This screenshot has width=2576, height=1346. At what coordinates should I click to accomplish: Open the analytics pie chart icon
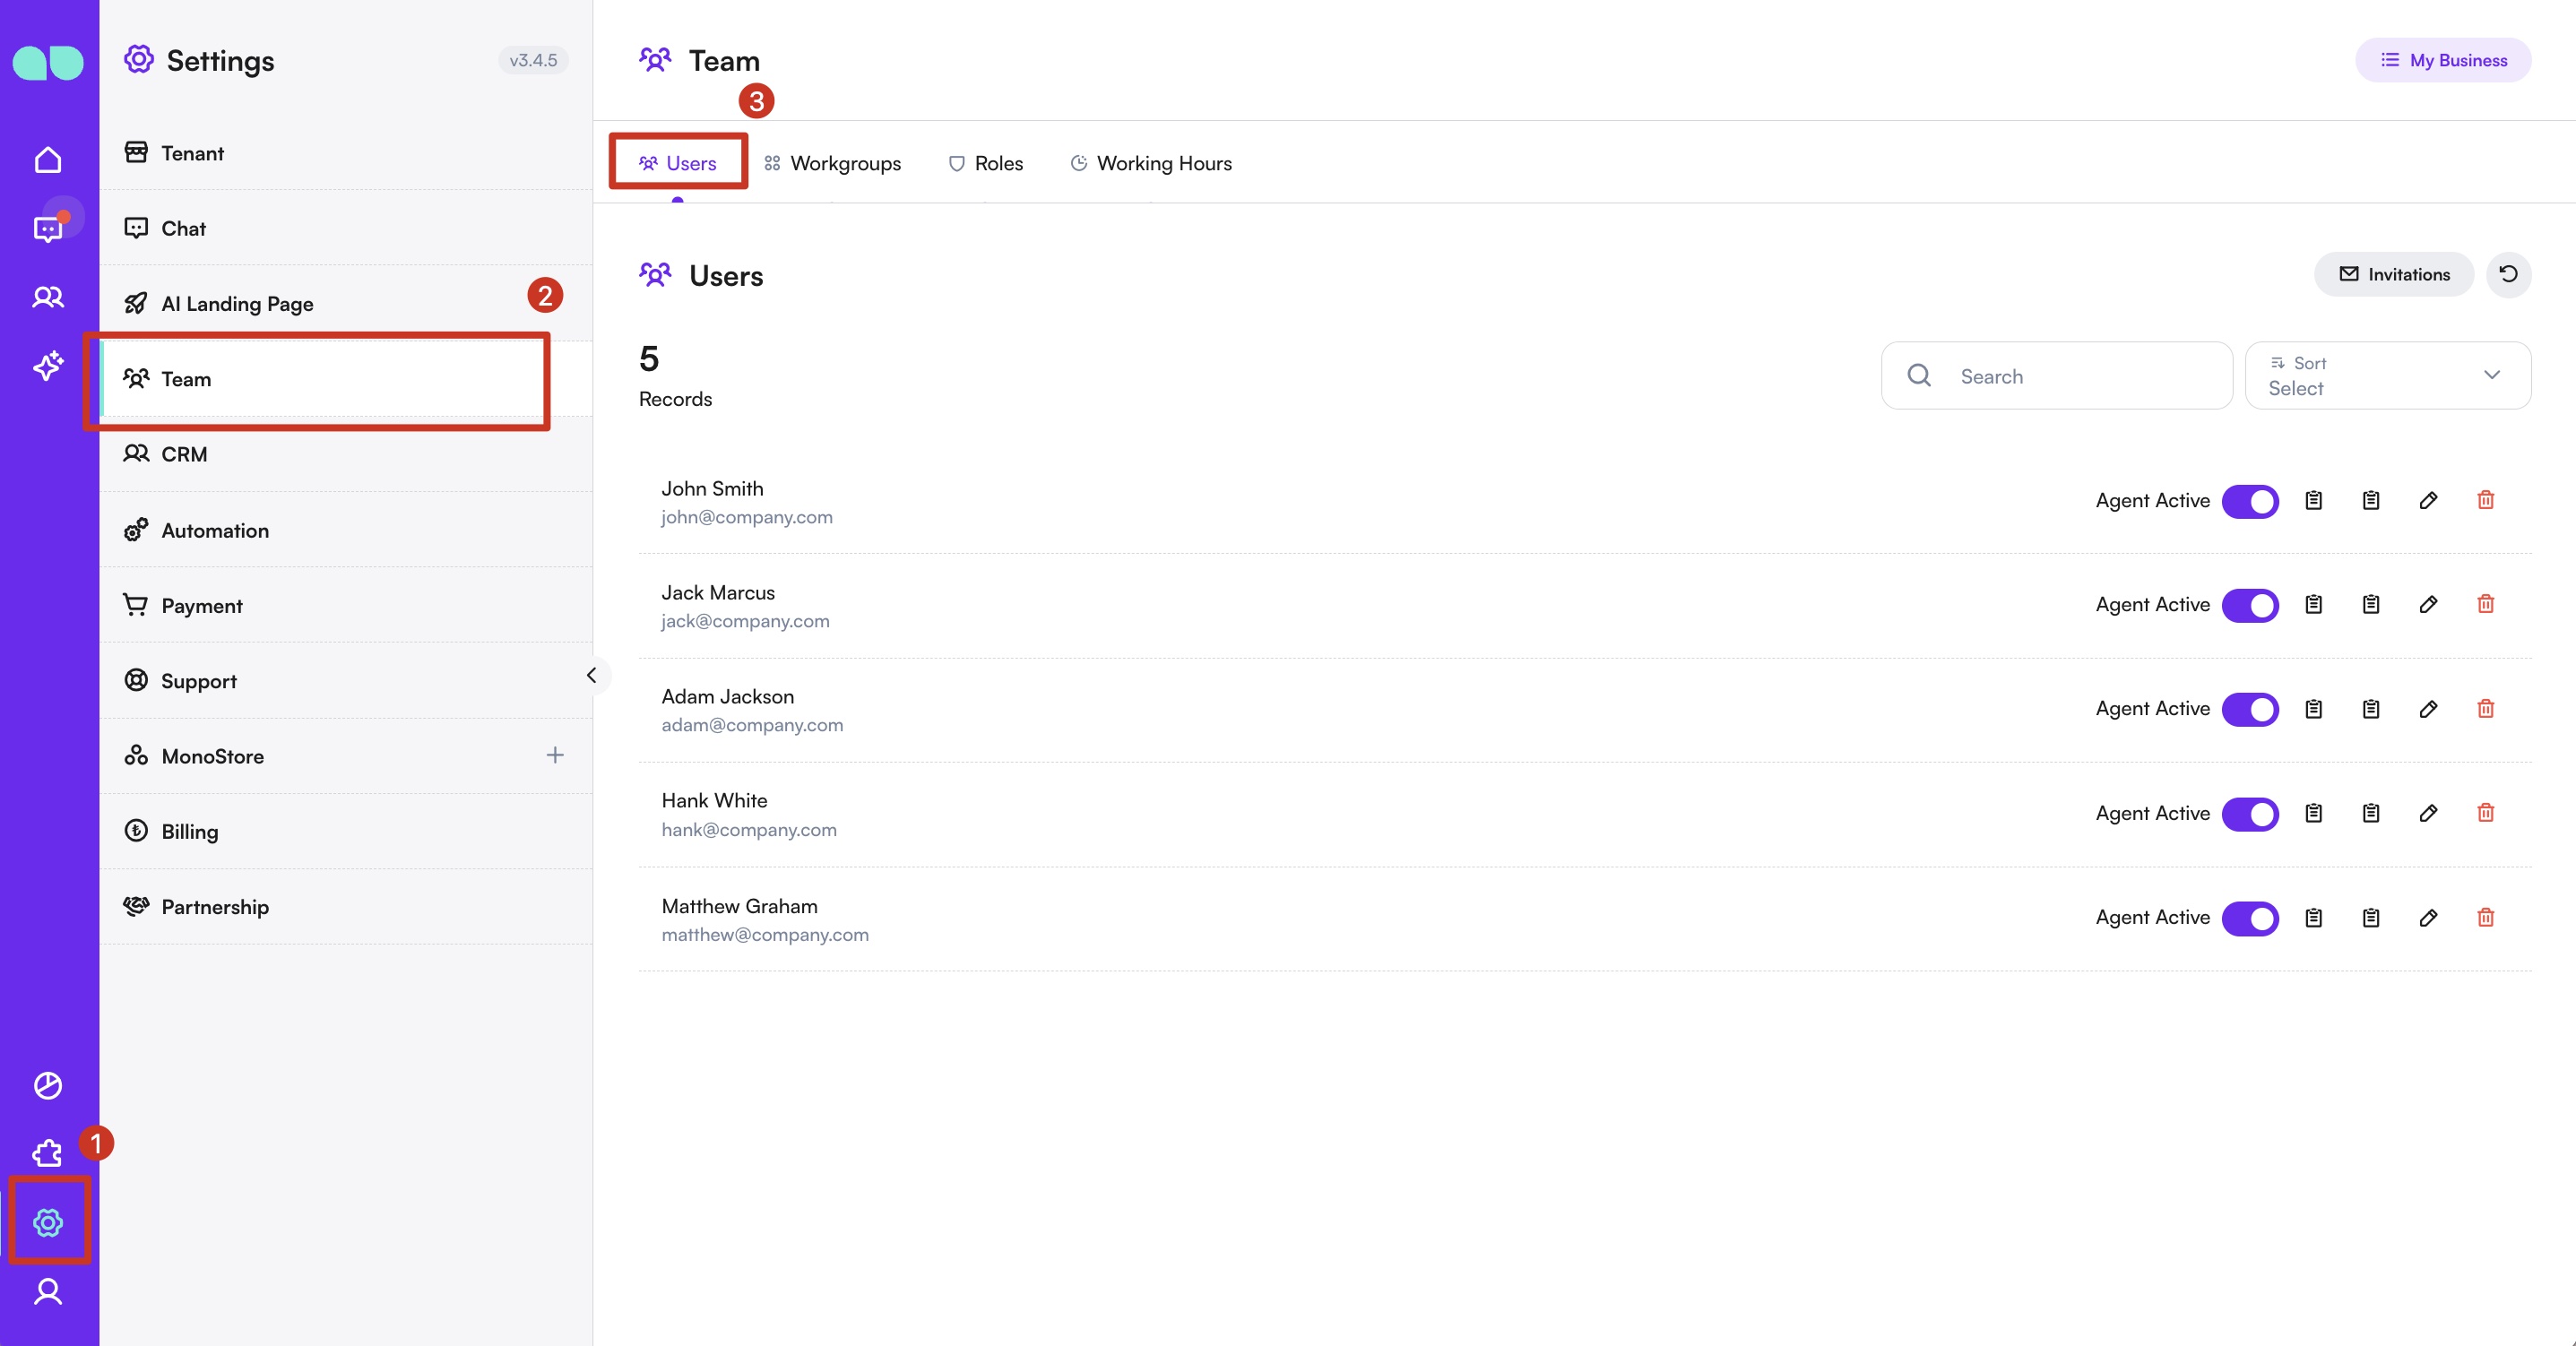(x=48, y=1085)
